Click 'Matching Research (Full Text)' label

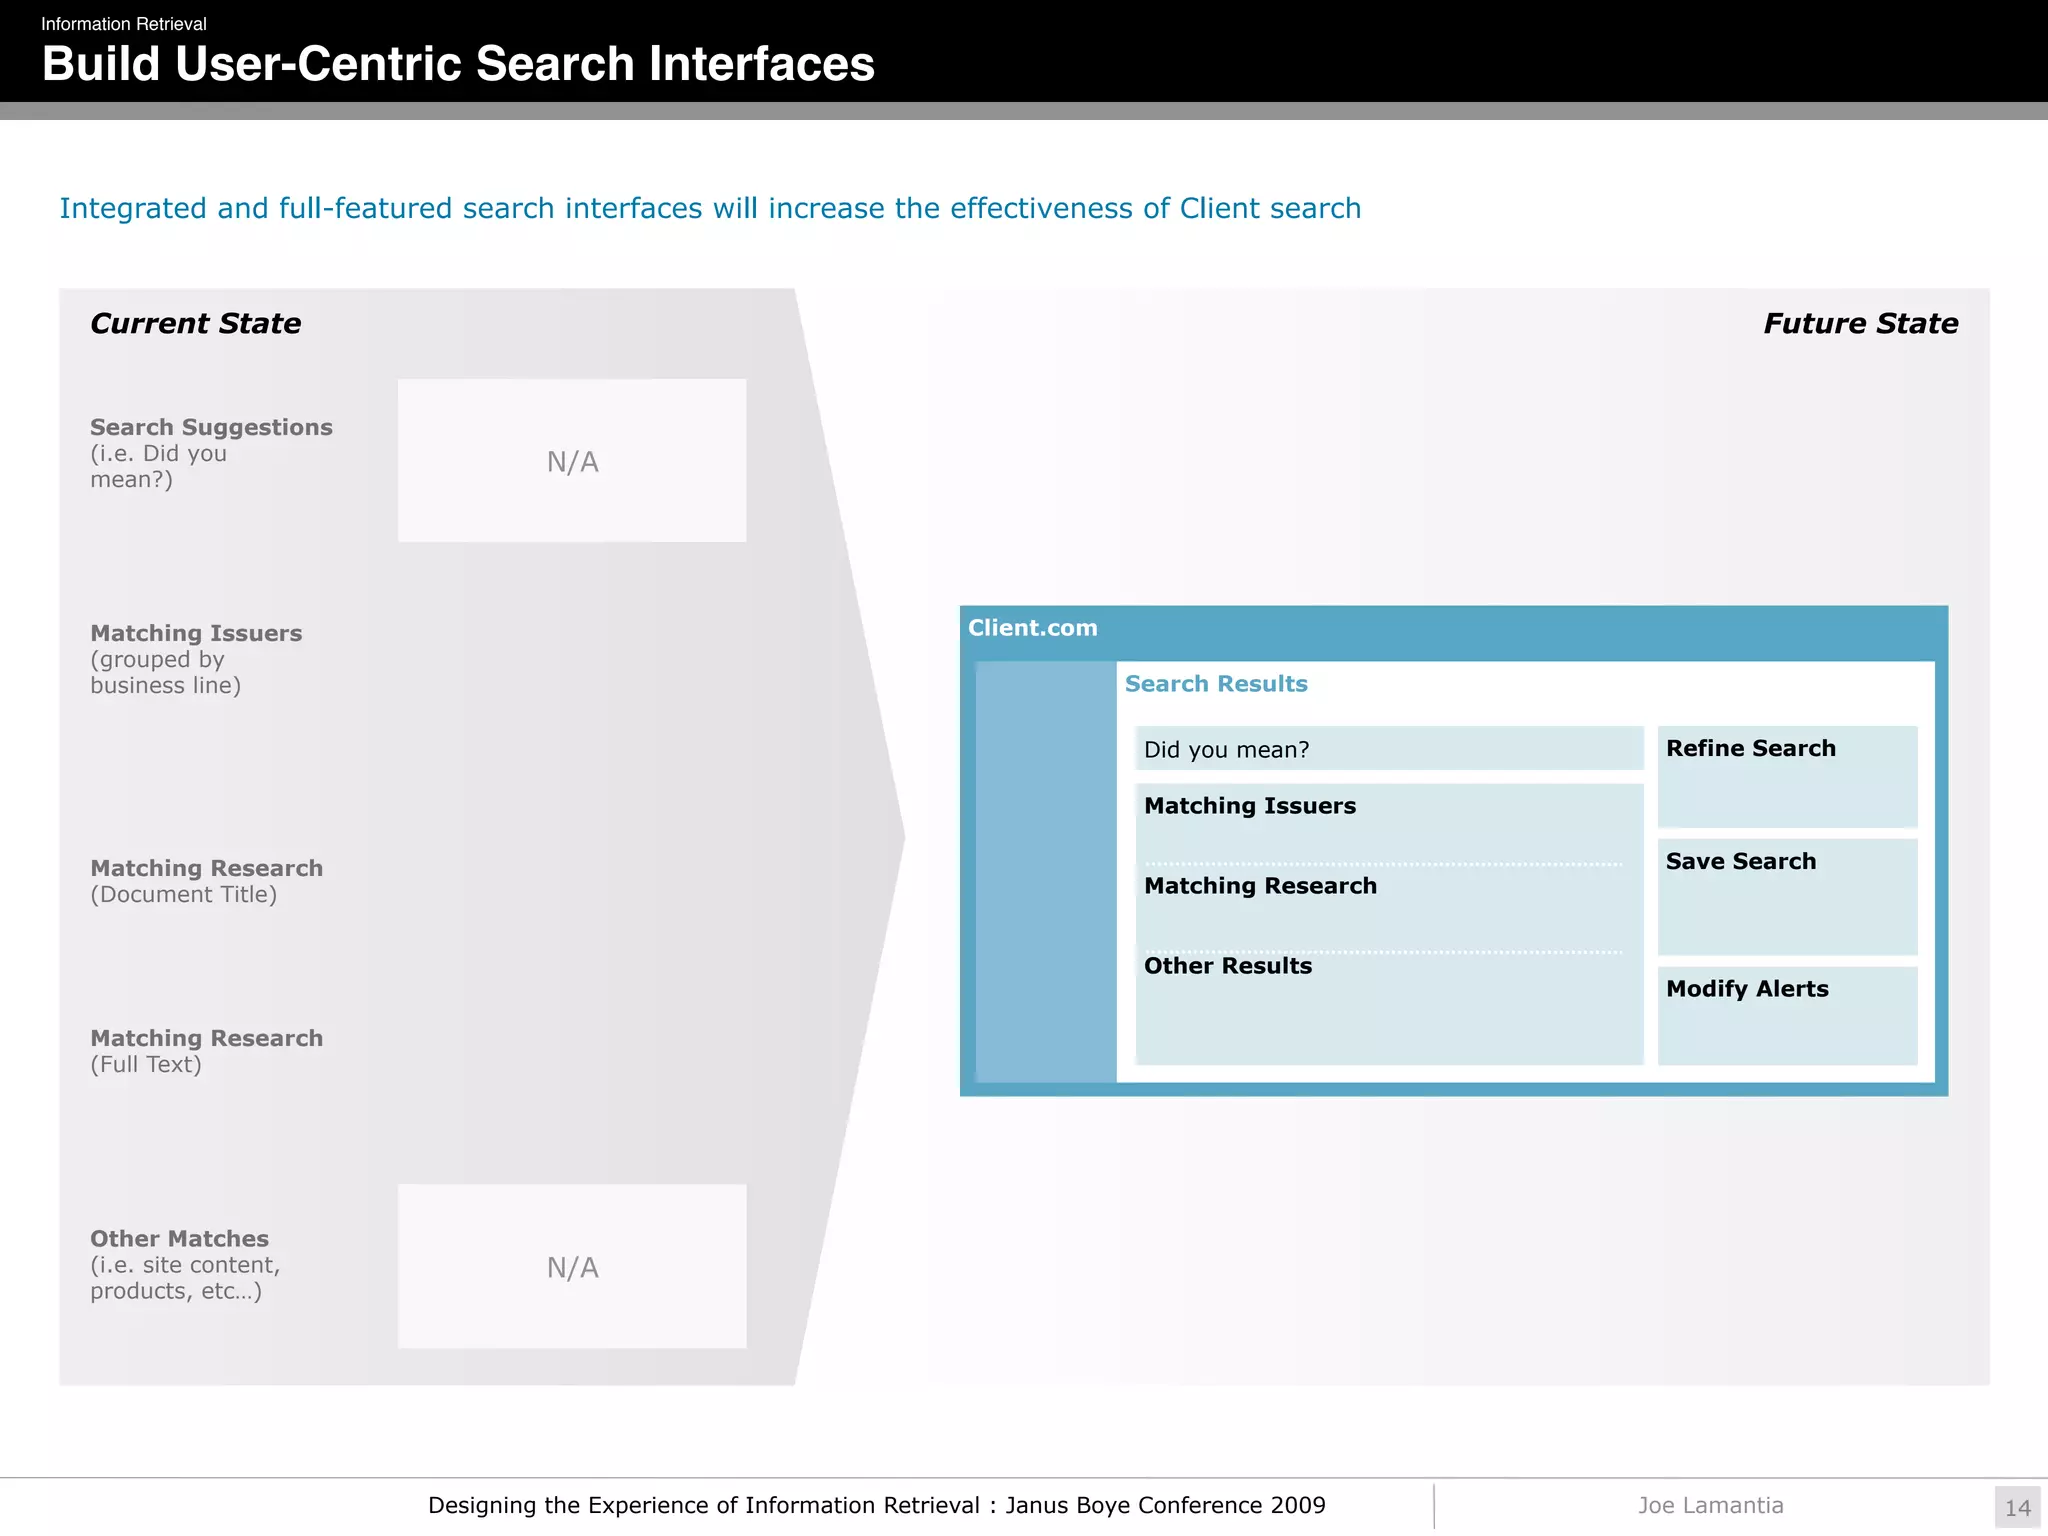(x=207, y=1051)
